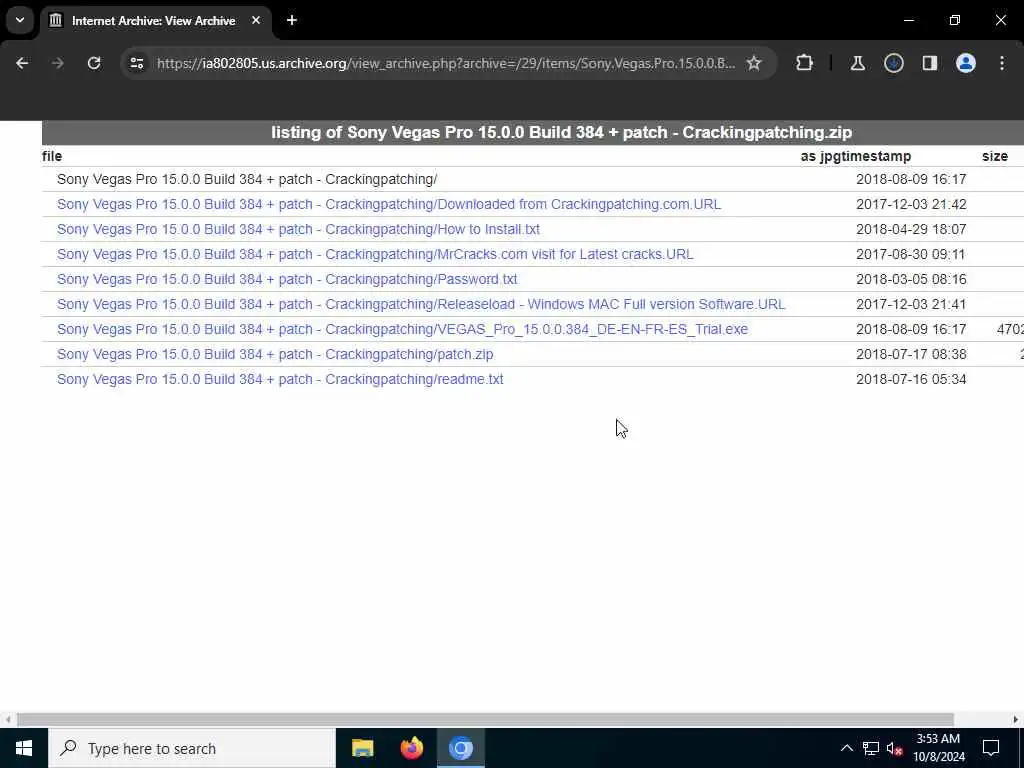Click the horizontal scrollbar thumb

click(485, 720)
